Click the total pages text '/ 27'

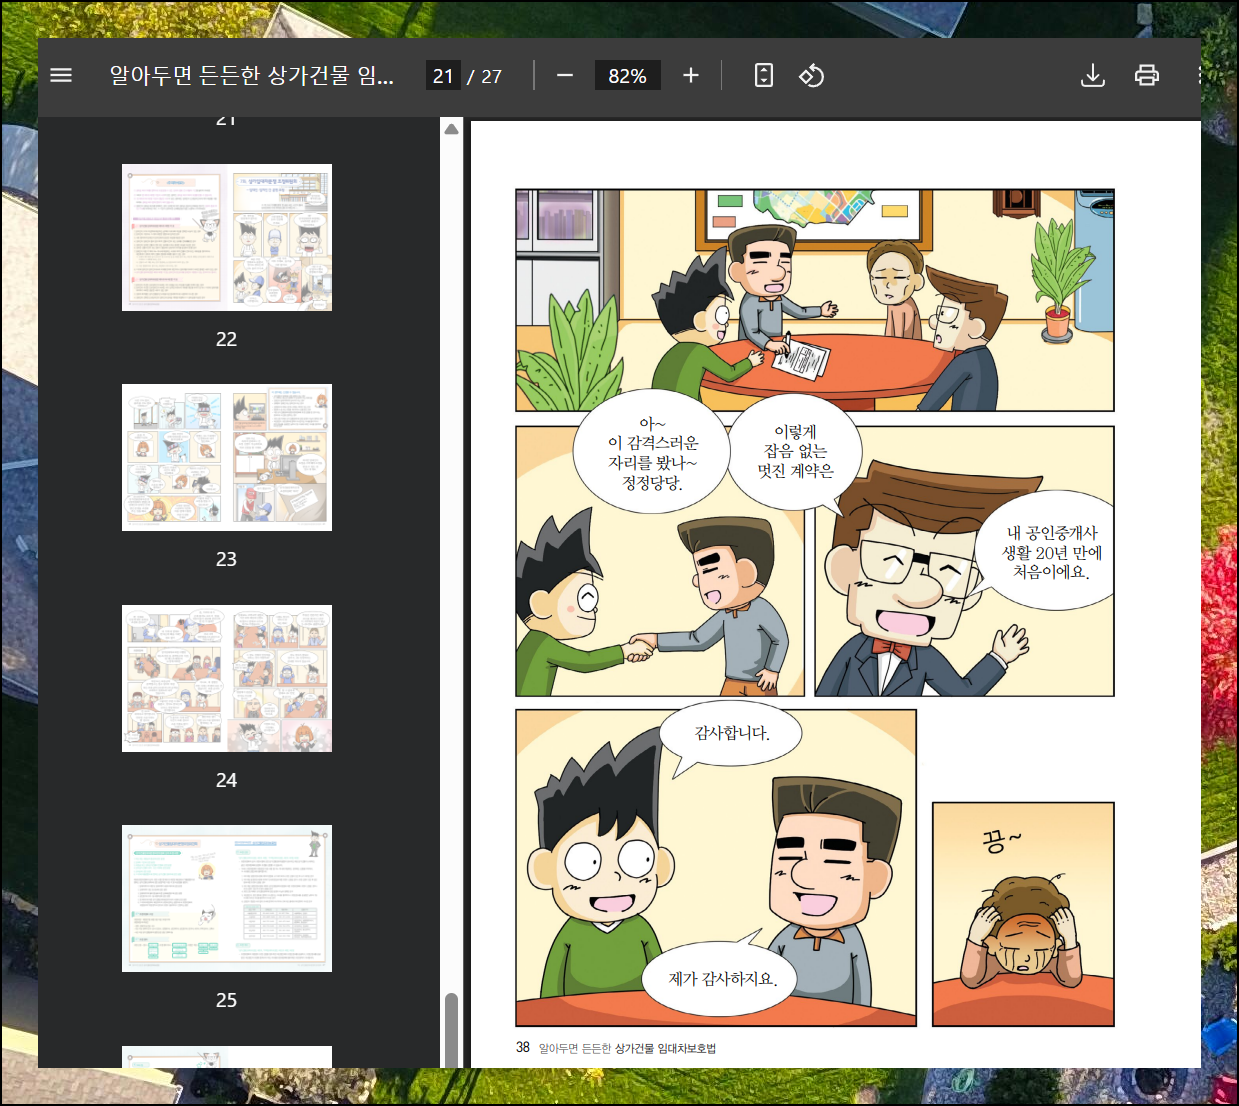(x=485, y=76)
